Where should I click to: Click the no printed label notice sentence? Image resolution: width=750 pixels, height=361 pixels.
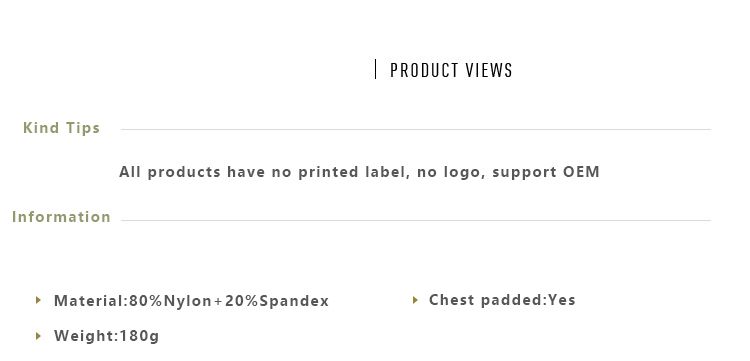[359, 172]
